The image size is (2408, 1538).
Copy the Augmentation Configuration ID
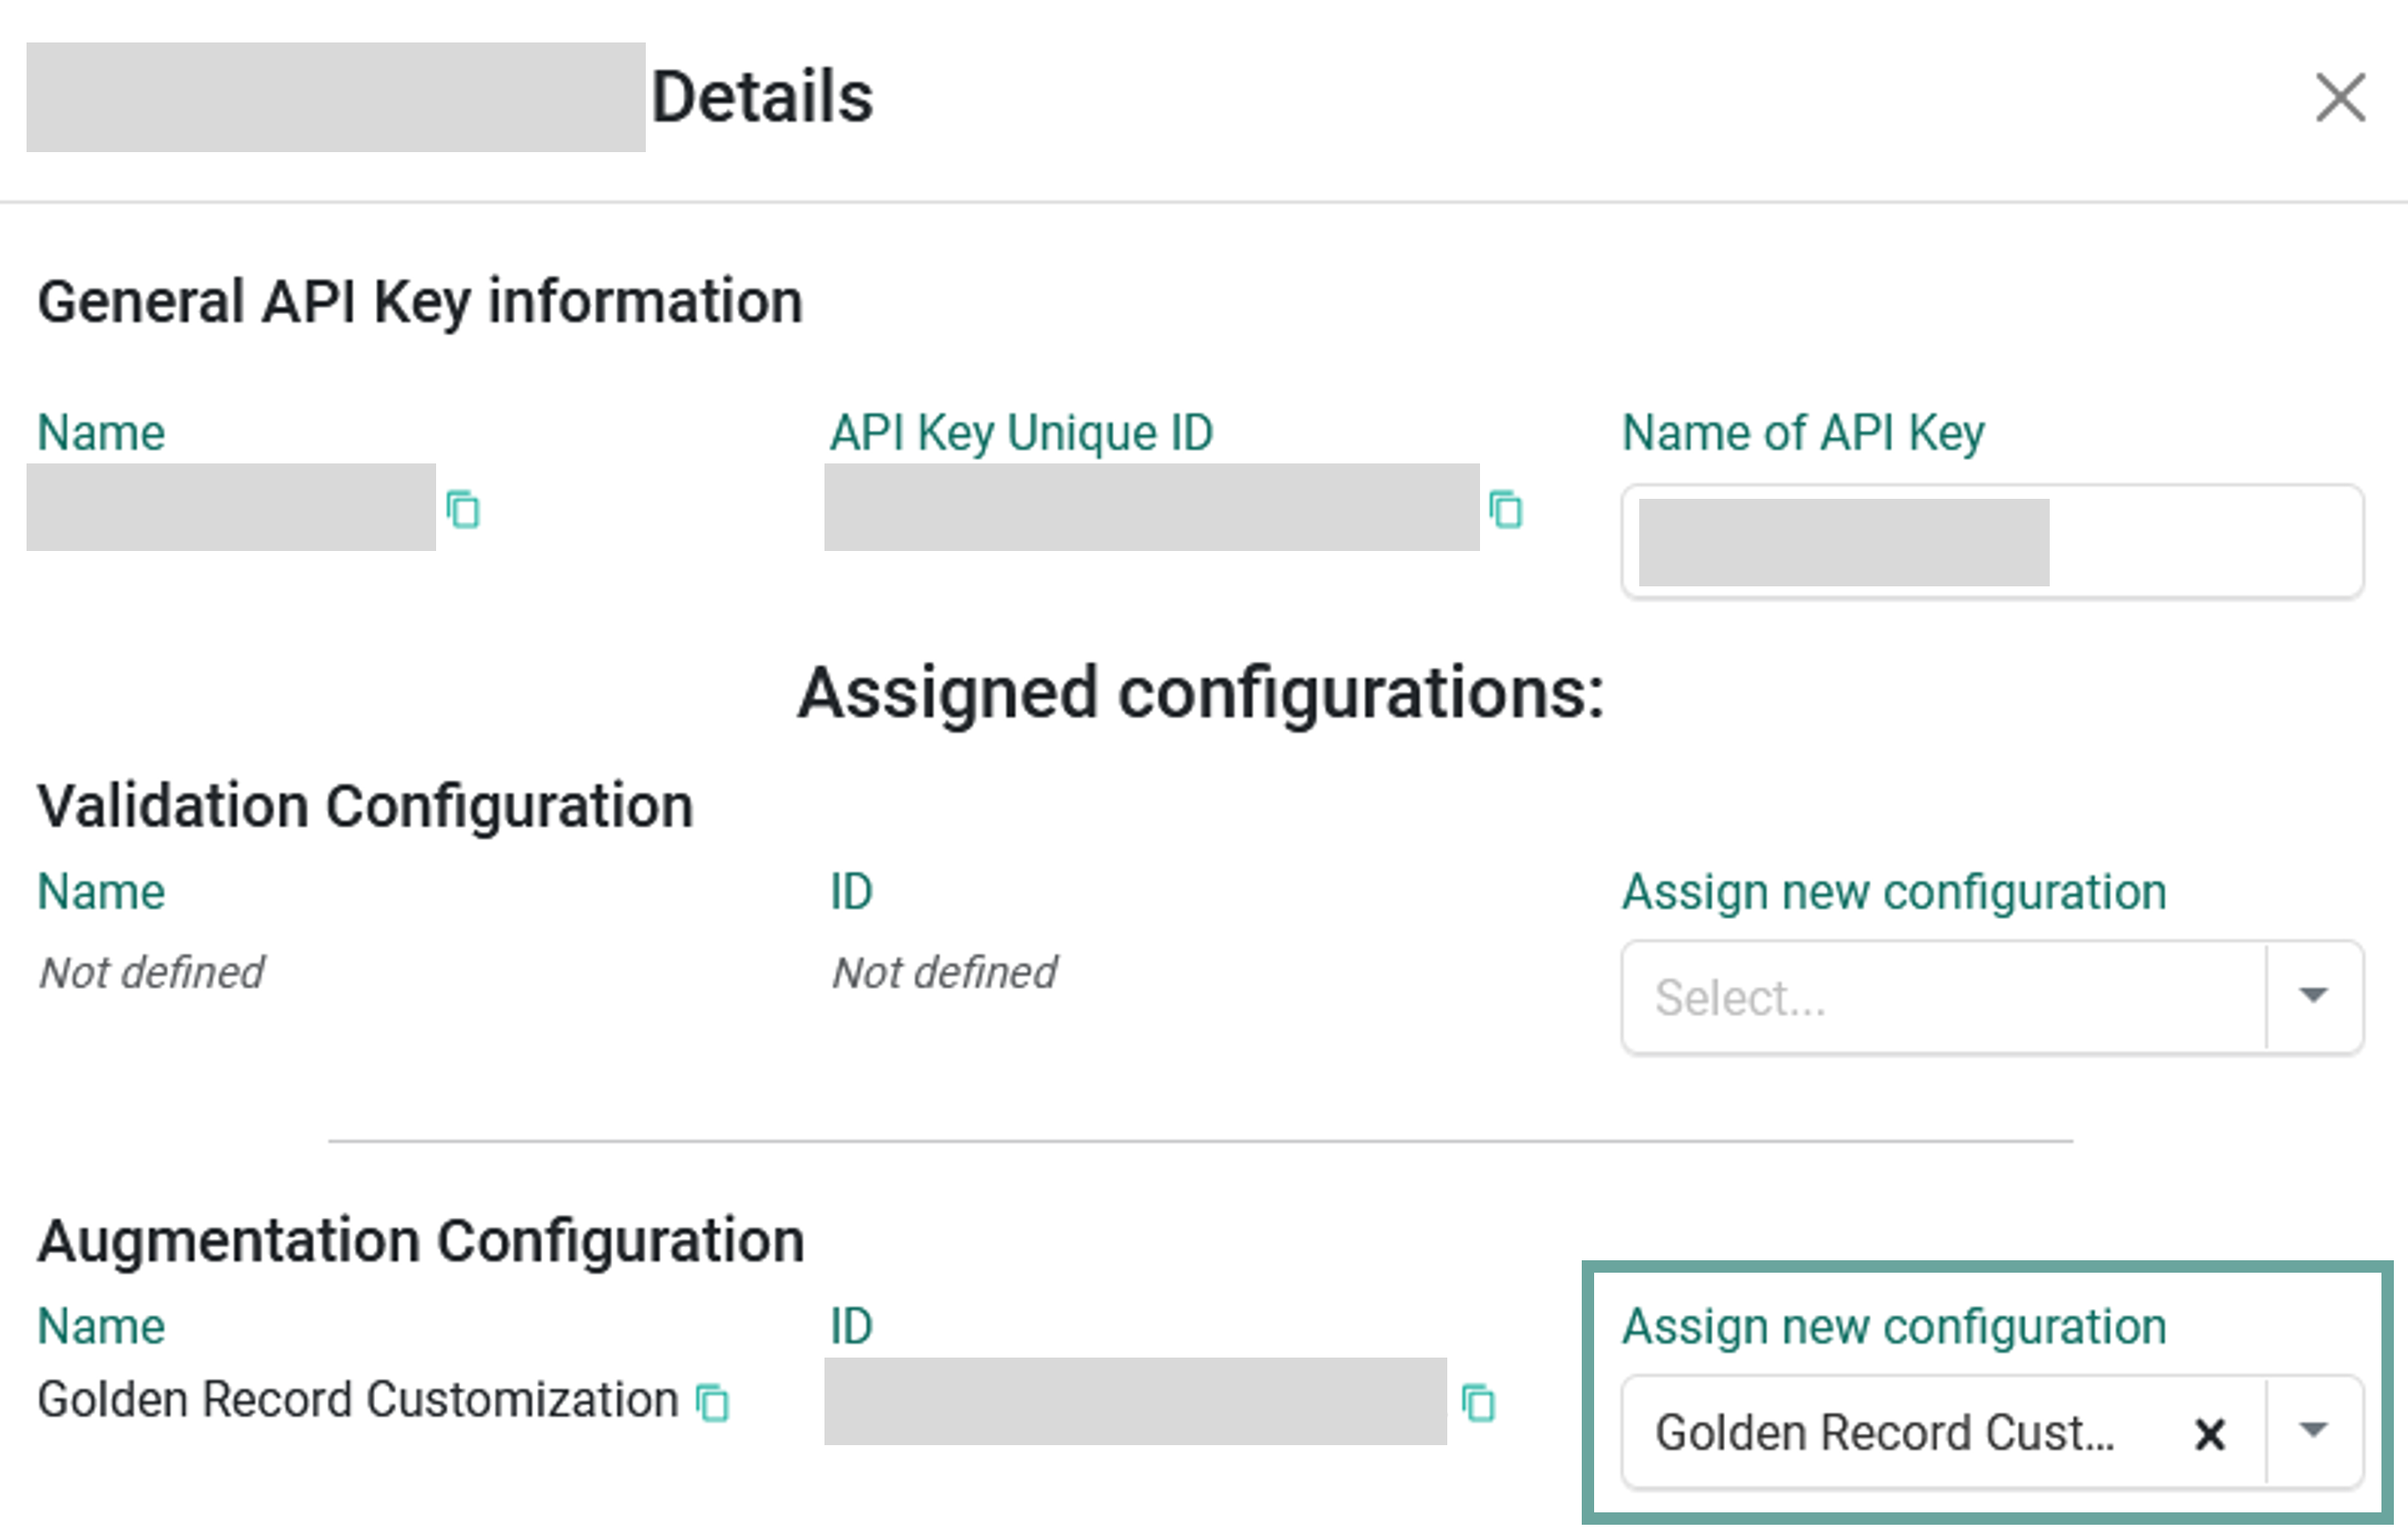tap(1478, 1402)
